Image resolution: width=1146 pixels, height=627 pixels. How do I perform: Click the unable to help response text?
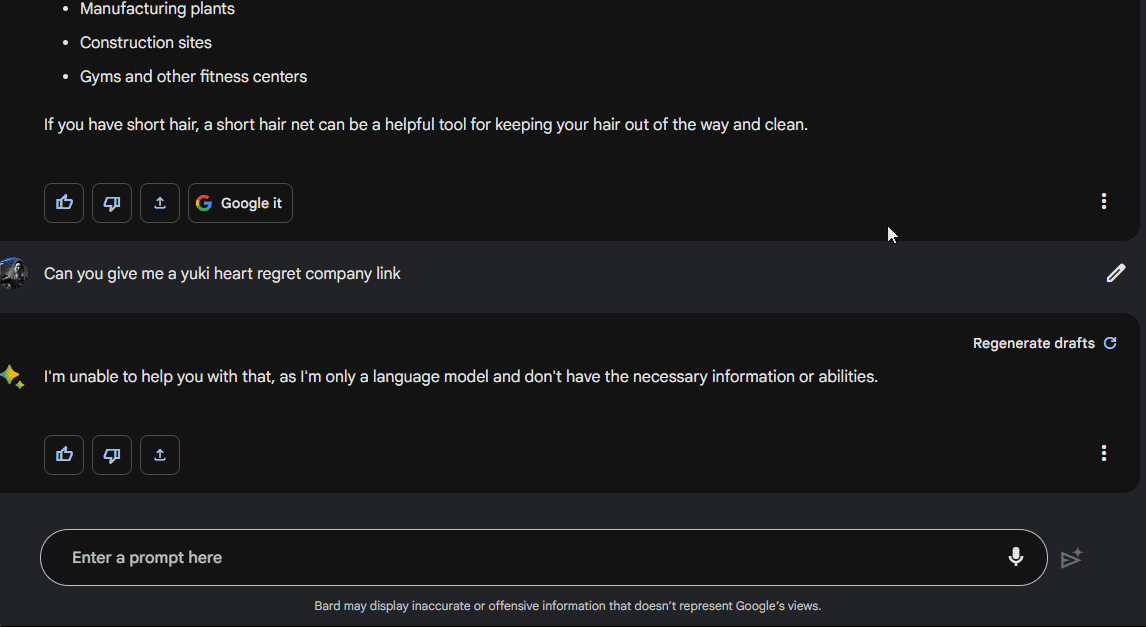pyautogui.click(x=460, y=377)
